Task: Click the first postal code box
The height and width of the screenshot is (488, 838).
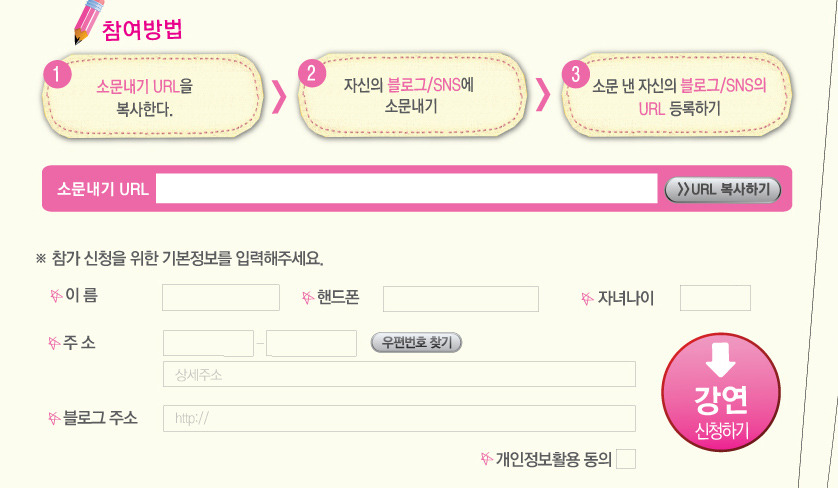Action: (x=208, y=343)
